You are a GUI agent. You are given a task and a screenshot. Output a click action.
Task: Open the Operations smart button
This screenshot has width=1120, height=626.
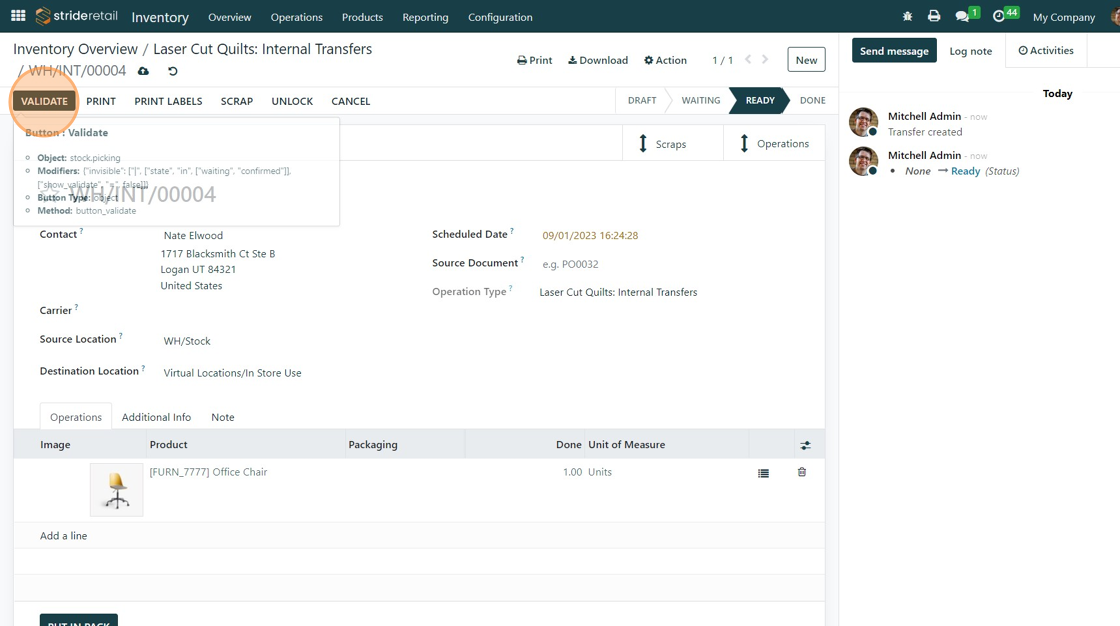pos(774,144)
